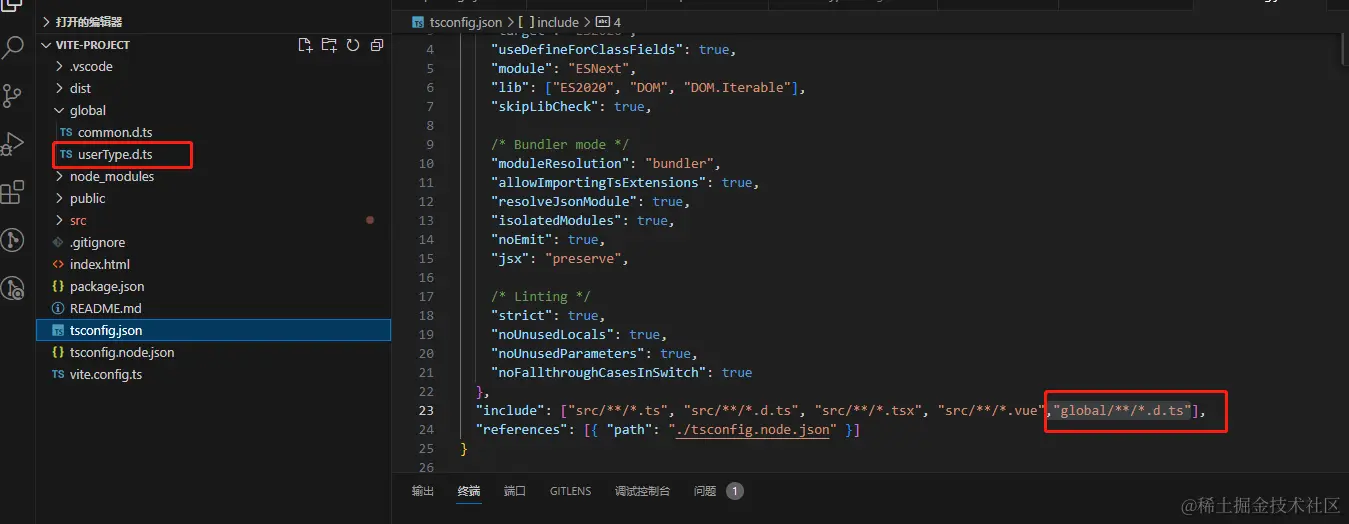Open the Explorer view icon
1349x524 pixels.
click(13, 5)
